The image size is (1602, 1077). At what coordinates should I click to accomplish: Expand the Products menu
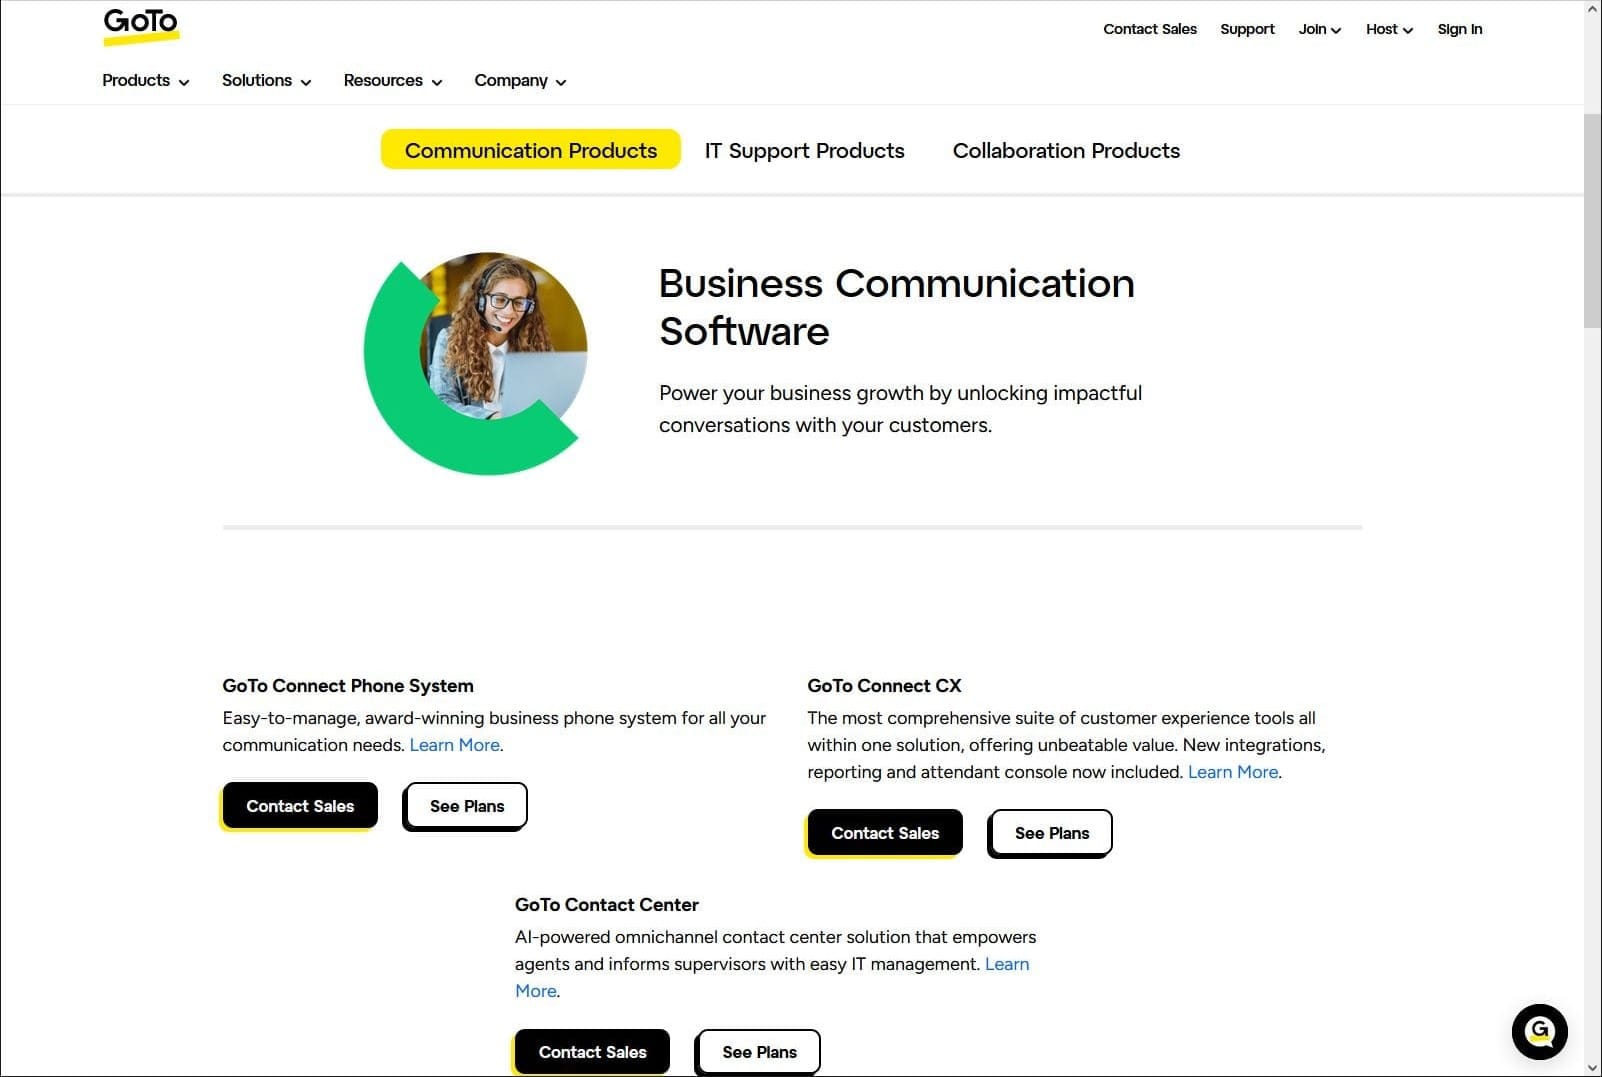click(x=146, y=81)
